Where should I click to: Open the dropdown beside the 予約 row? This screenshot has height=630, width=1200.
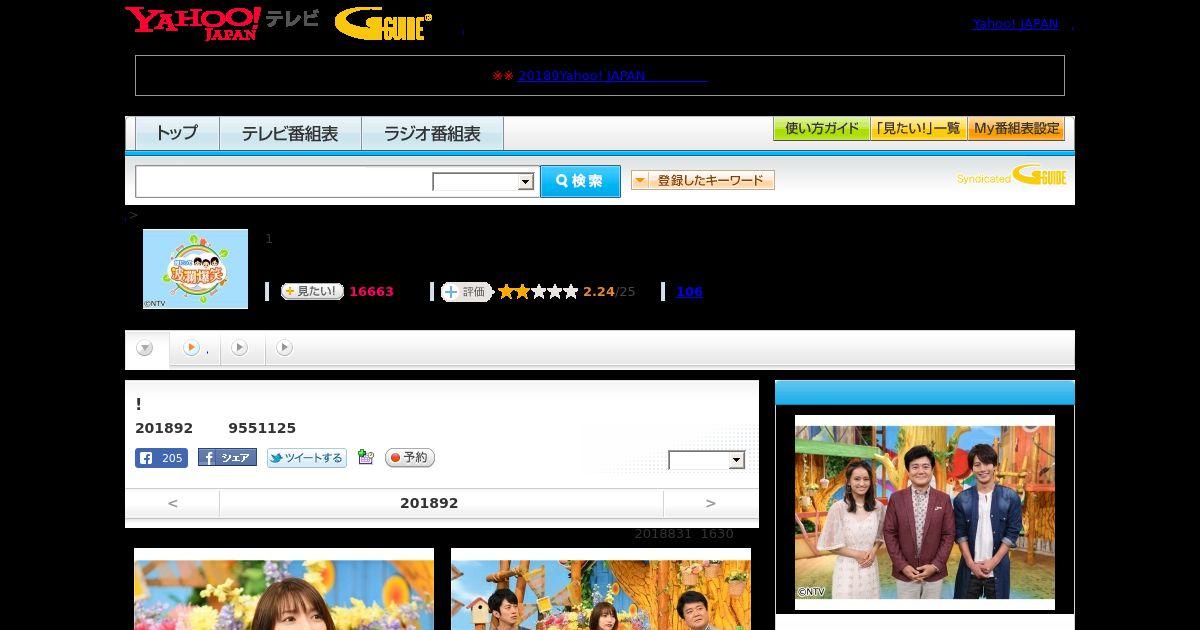(x=706, y=460)
